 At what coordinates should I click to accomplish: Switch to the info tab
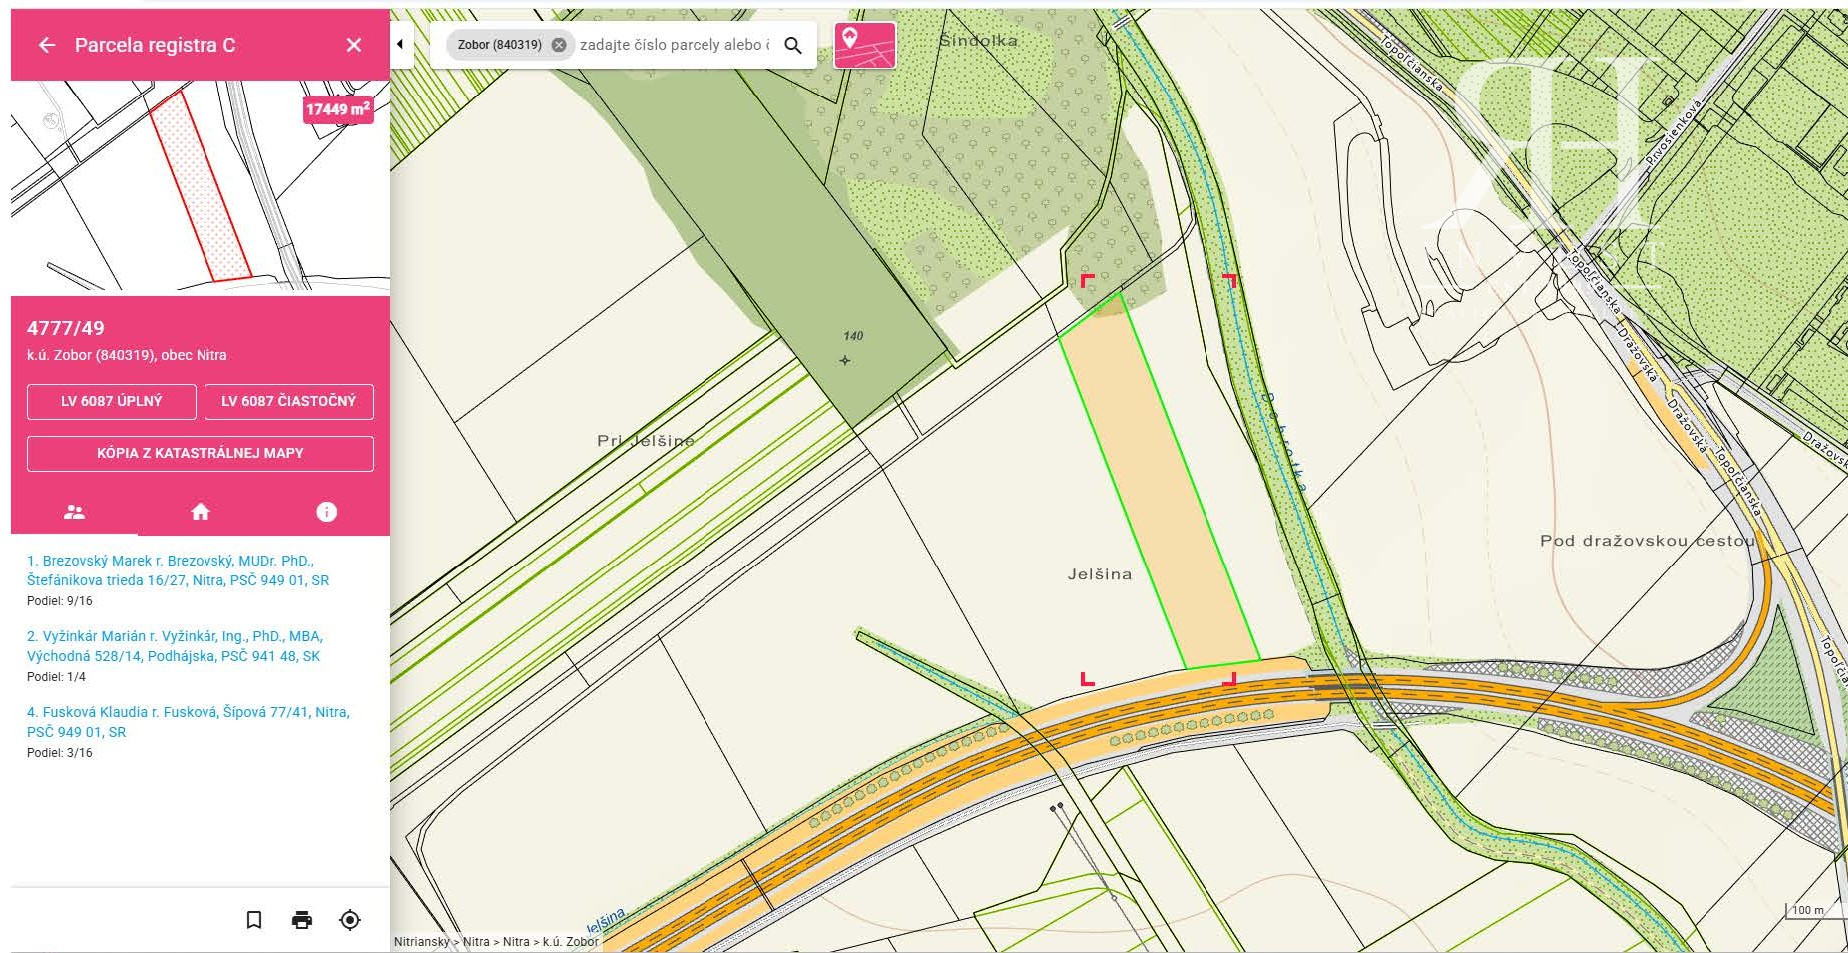(x=326, y=512)
